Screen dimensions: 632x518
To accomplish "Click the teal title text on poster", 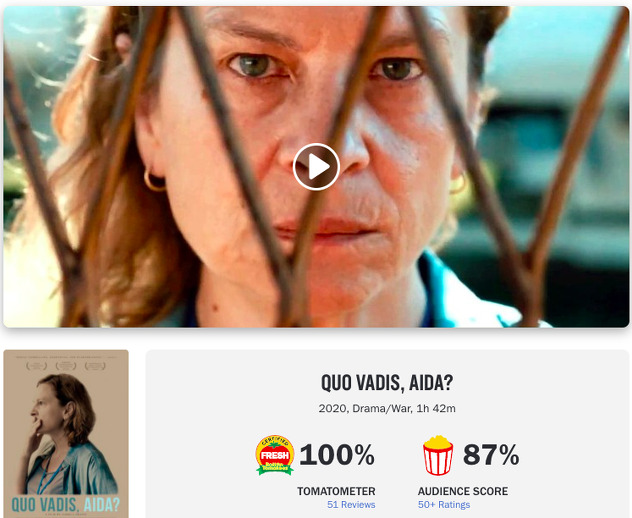I will tap(66, 505).
